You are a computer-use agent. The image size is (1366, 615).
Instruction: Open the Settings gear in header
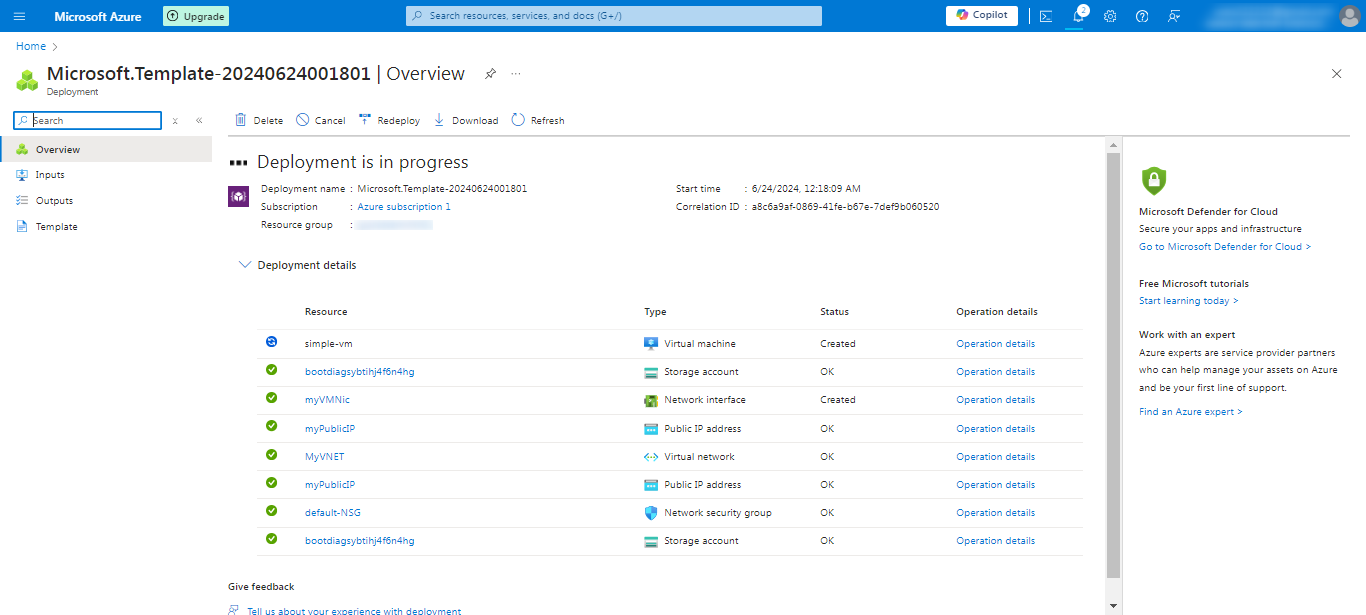tap(1110, 16)
